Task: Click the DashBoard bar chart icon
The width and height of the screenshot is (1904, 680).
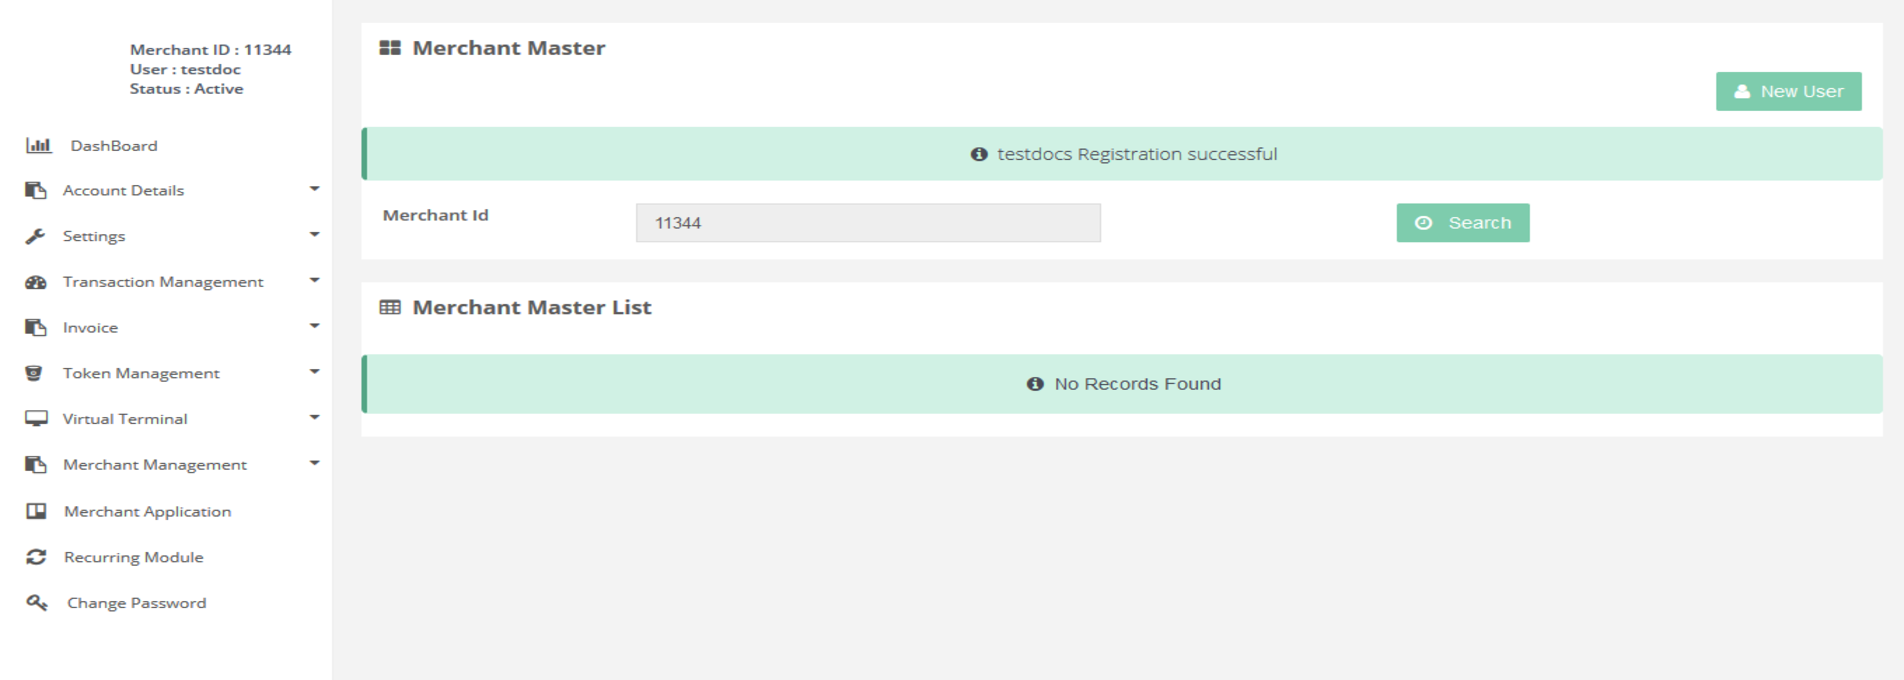Action: (x=38, y=146)
